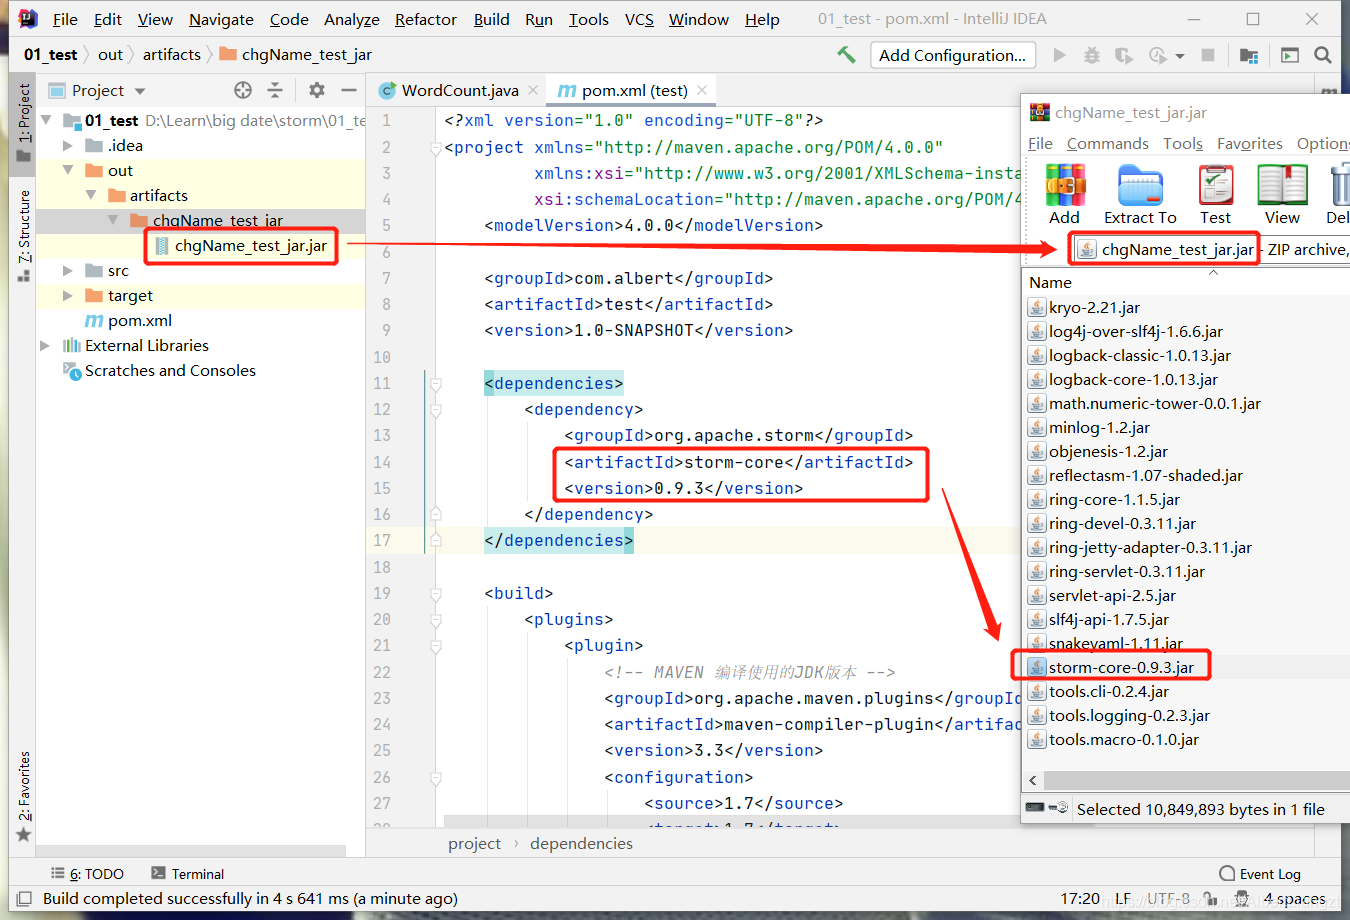Screen dimensions: 1350x920
Task: Click the 4 spaces indent indicator
Action: tap(1294, 899)
